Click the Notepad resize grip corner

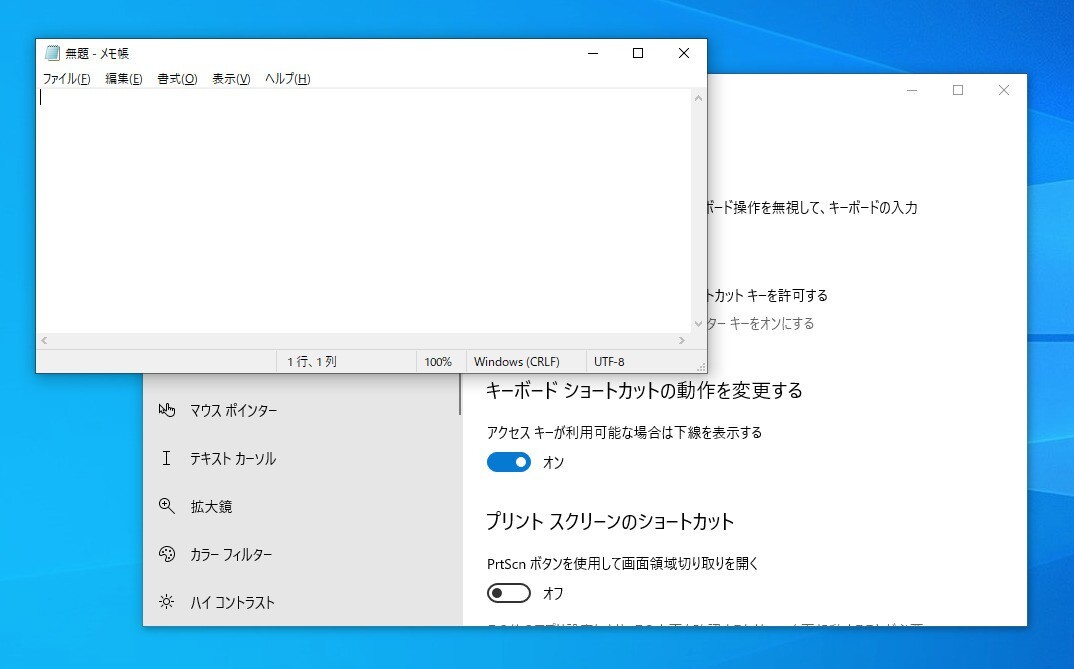701,367
